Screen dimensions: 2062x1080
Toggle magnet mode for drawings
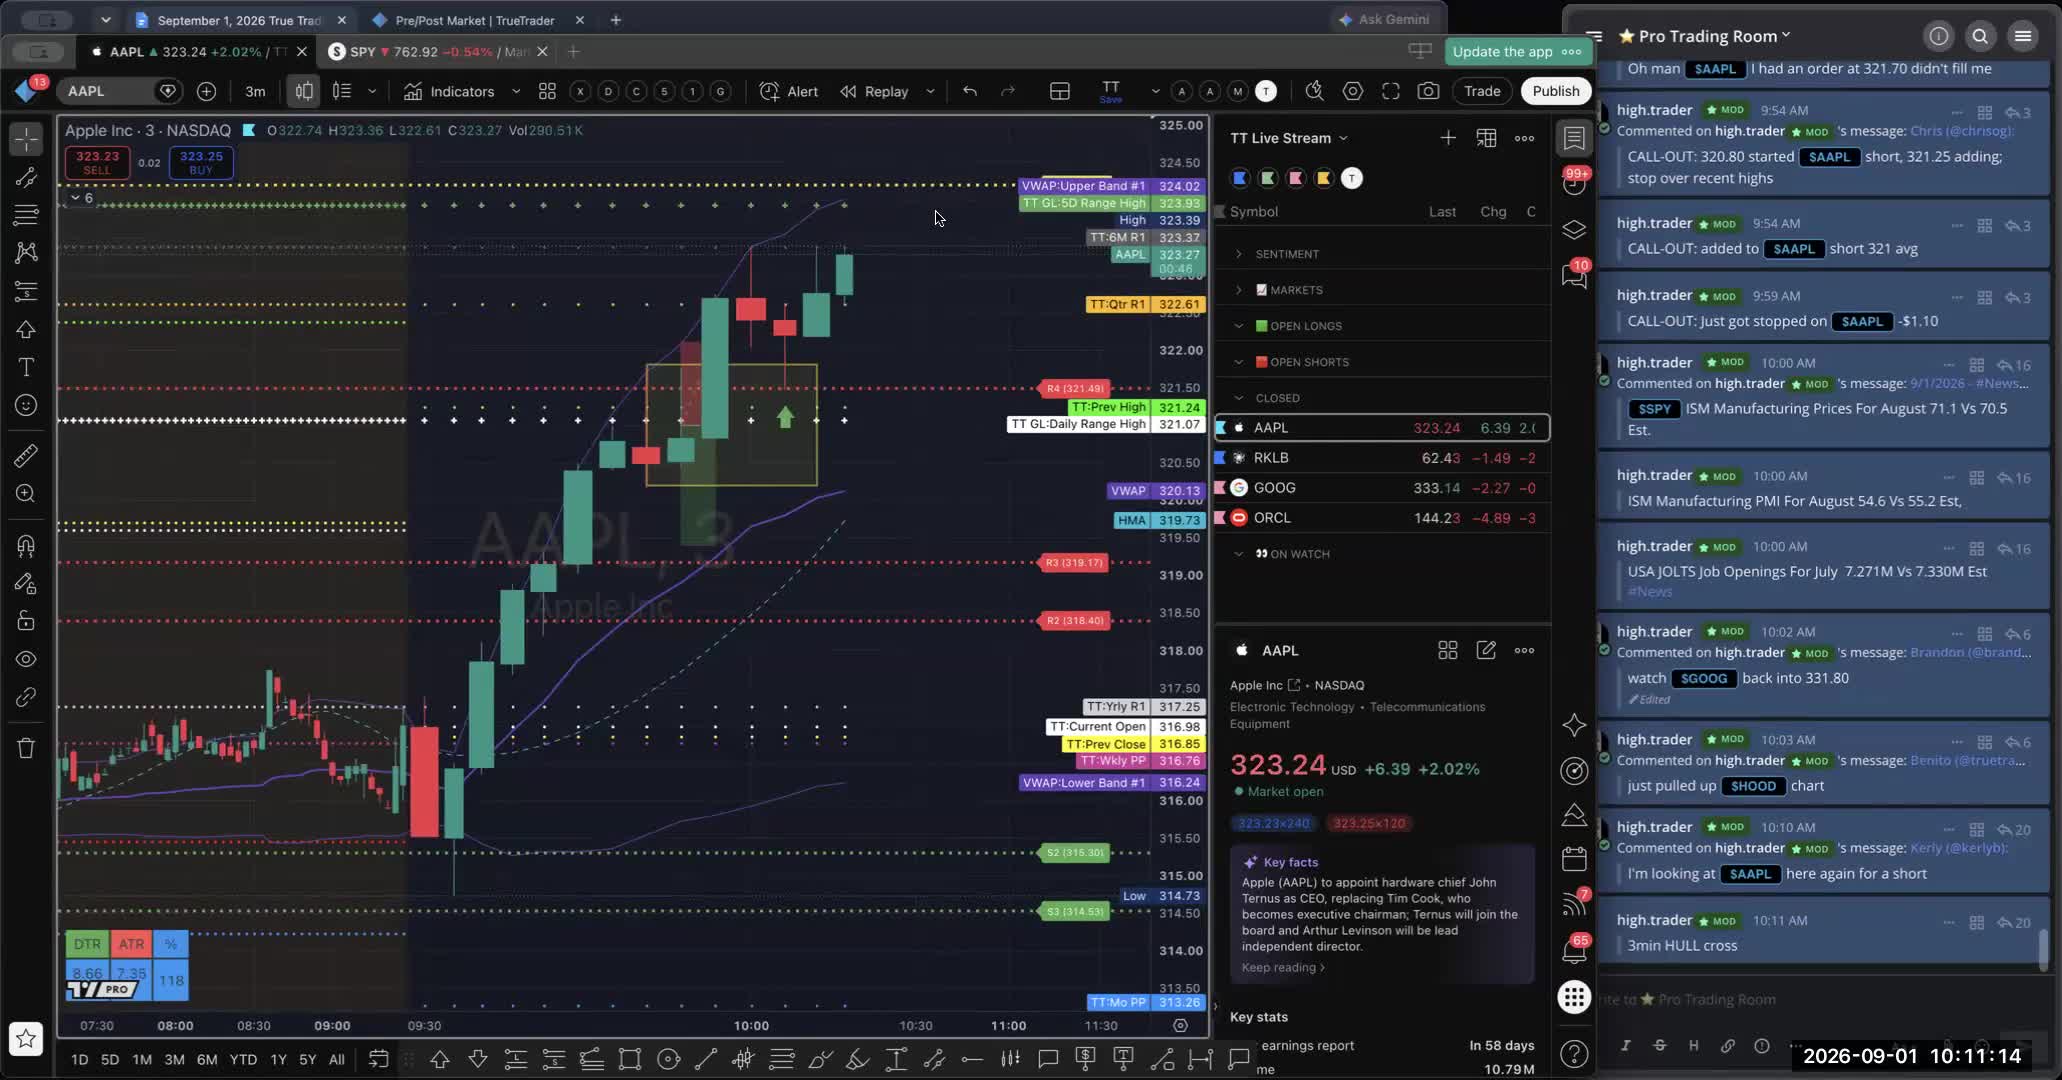27,545
